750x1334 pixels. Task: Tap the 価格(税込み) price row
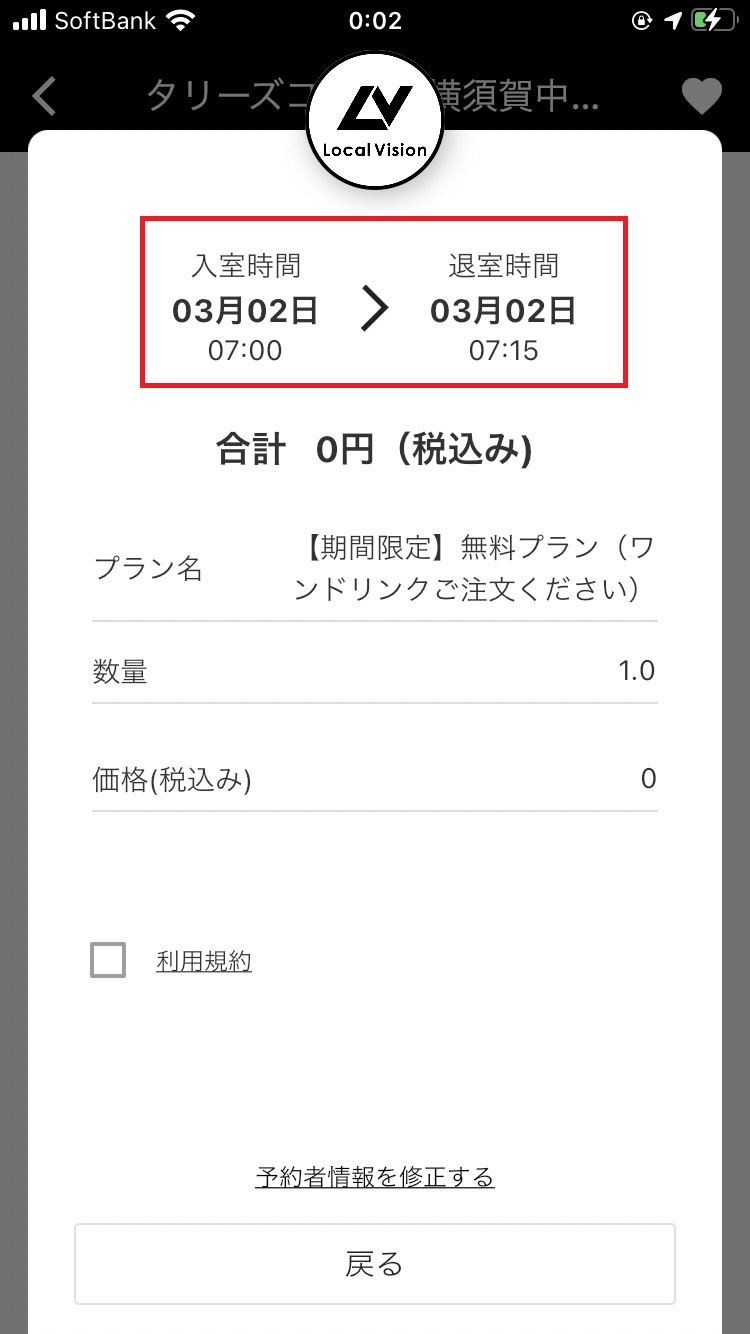(x=375, y=779)
